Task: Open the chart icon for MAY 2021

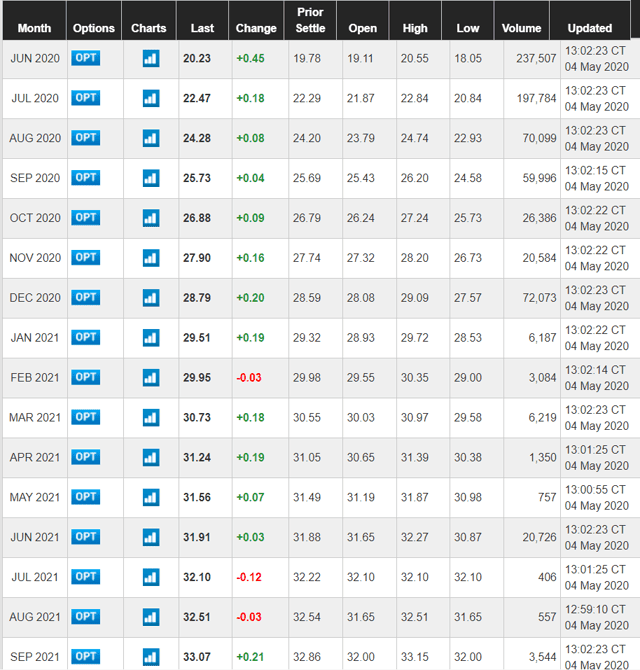Action: click(x=151, y=497)
